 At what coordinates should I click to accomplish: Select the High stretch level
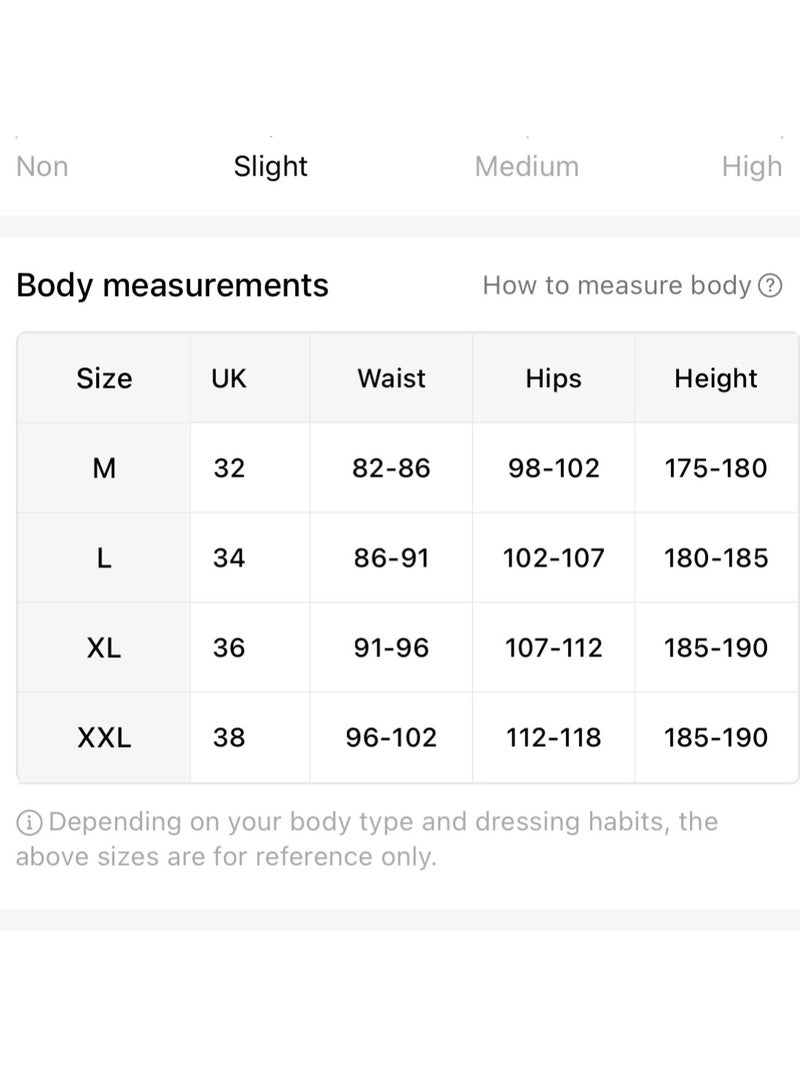click(x=751, y=167)
